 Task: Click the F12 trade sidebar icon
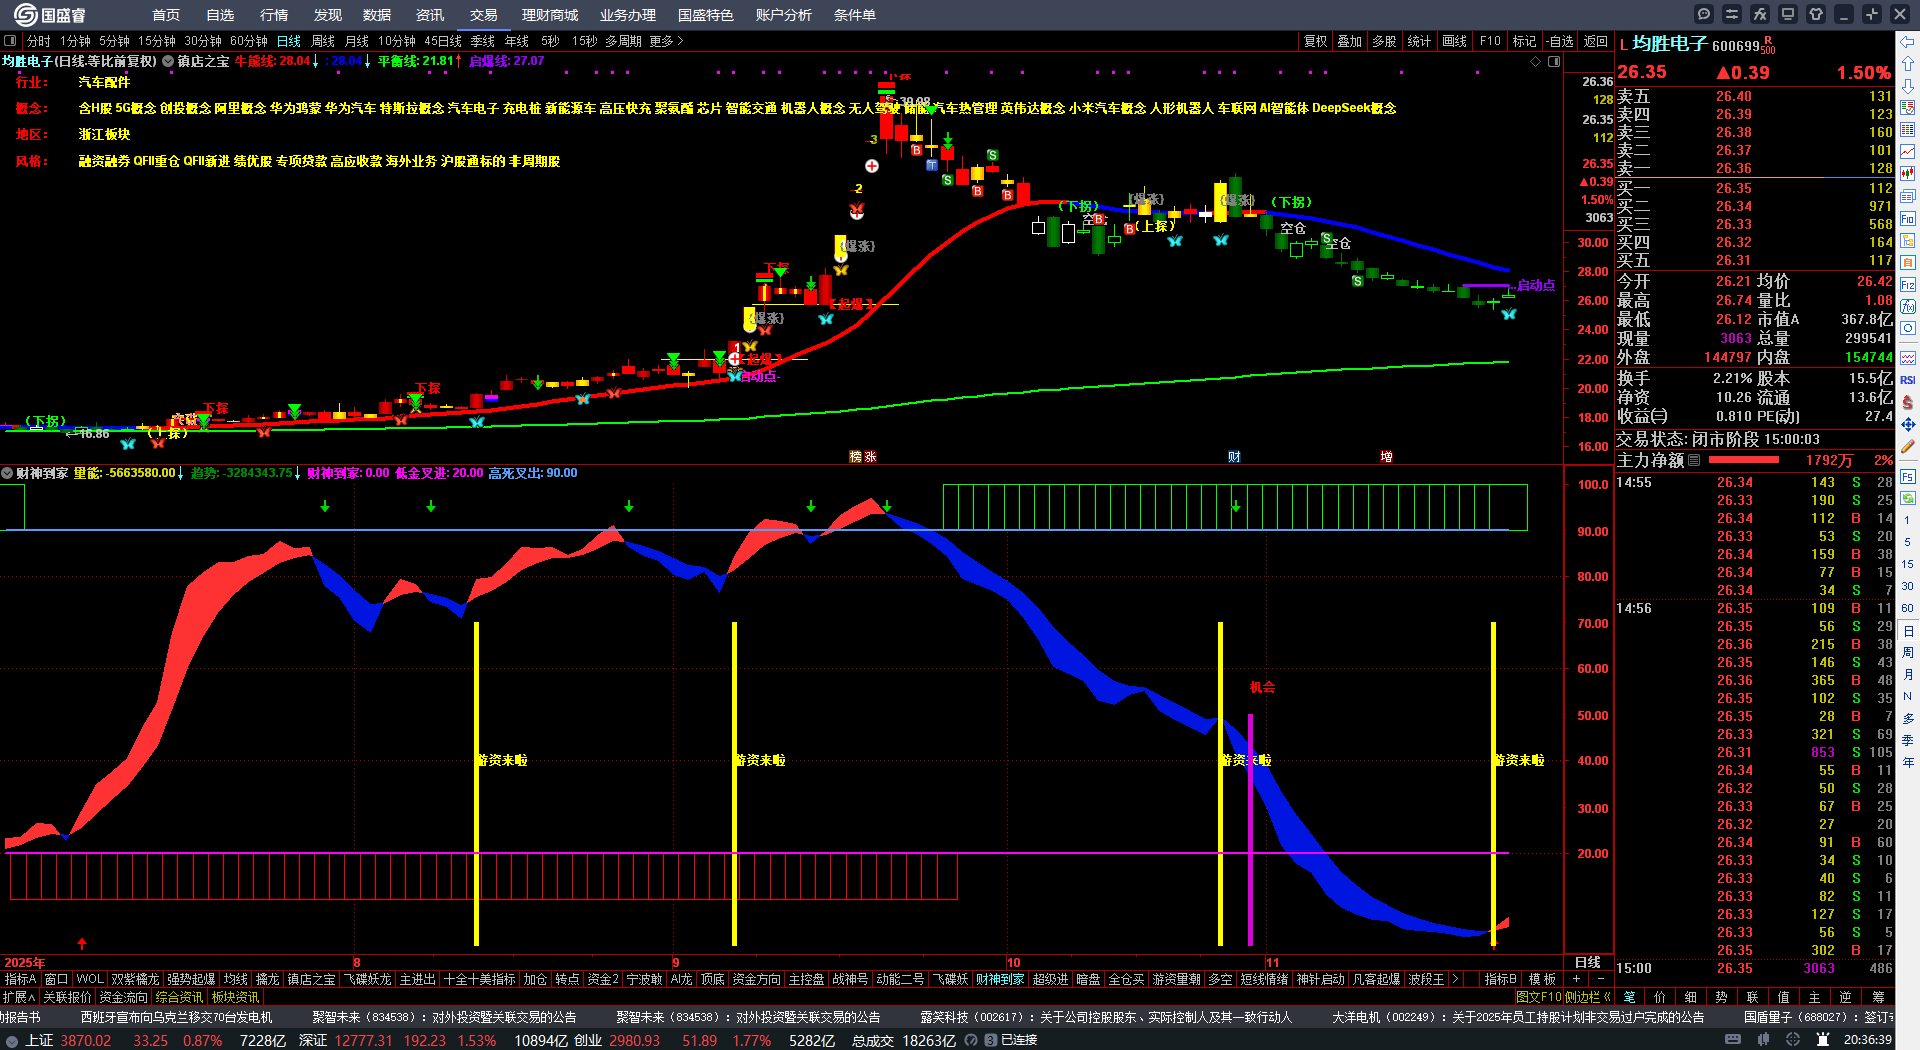click(x=1908, y=285)
